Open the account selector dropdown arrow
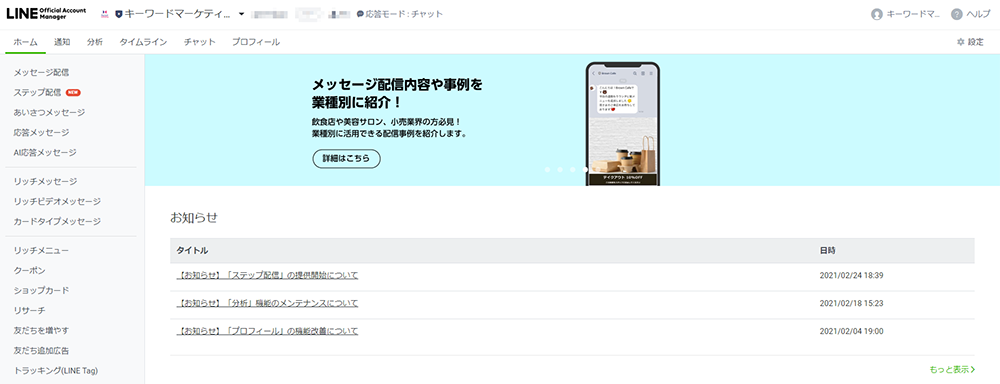The width and height of the screenshot is (1000, 384). [241, 14]
